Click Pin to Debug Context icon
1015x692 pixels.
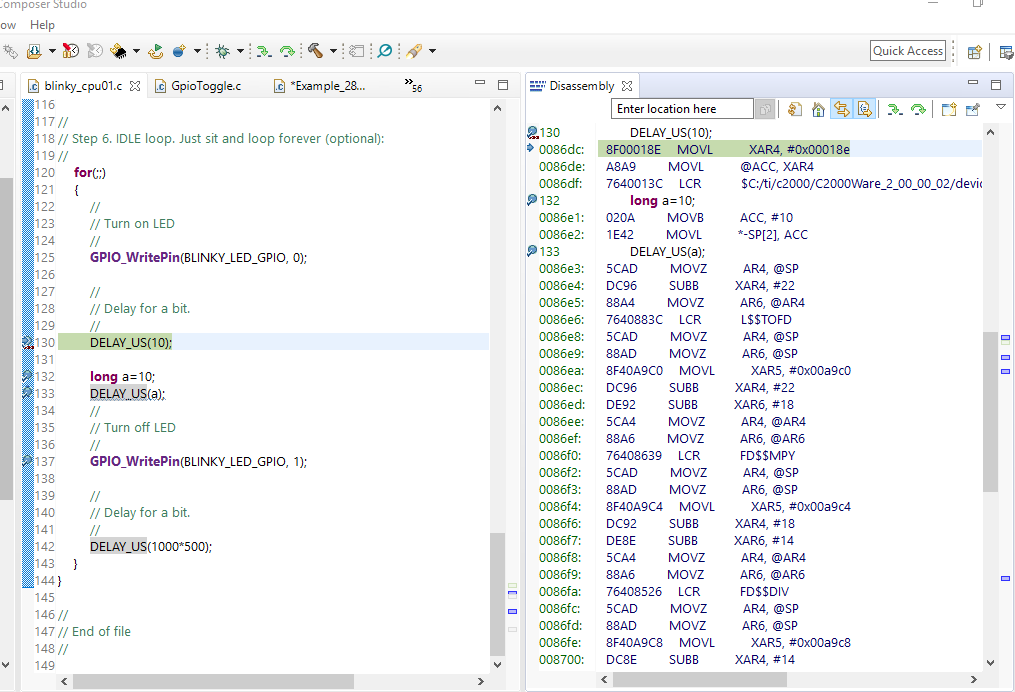pyautogui.click(x=972, y=109)
